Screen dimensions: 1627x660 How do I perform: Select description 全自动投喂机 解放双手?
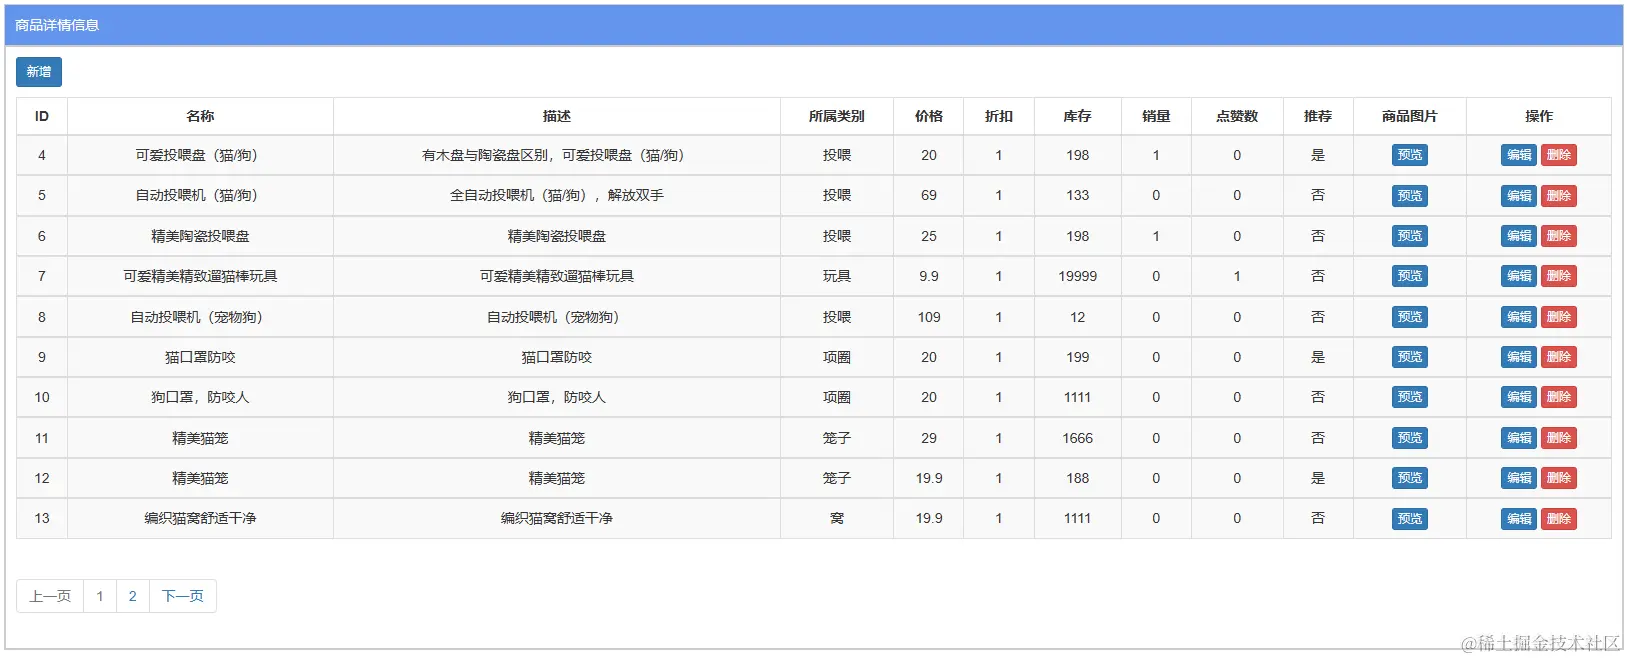pos(557,196)
